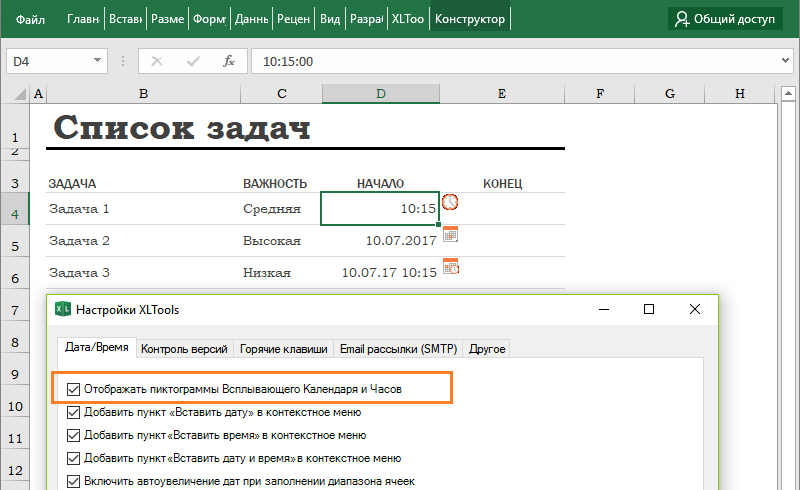Click the insert function fx icon

[229, 61]
